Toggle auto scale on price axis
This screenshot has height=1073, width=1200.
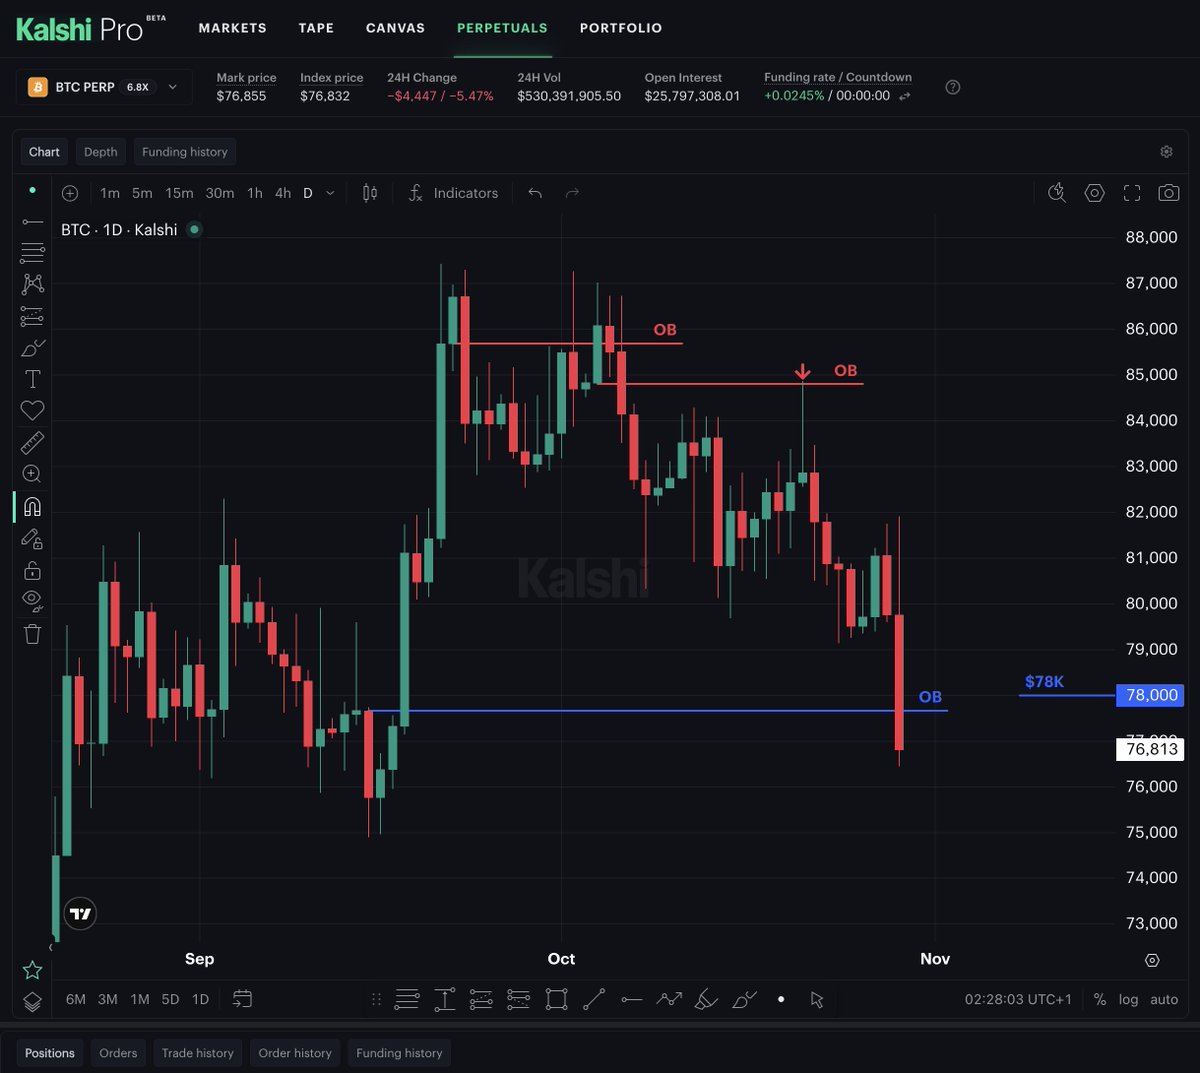[x=1164, y=999]
